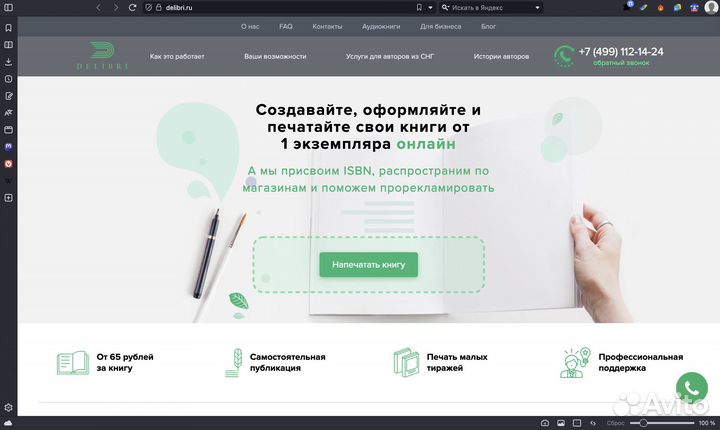Image resolution: width=720 pixels, height=430 pixels.
Task: Click 'Сброс' to reset zoom
Action: (x=615, y=423)
